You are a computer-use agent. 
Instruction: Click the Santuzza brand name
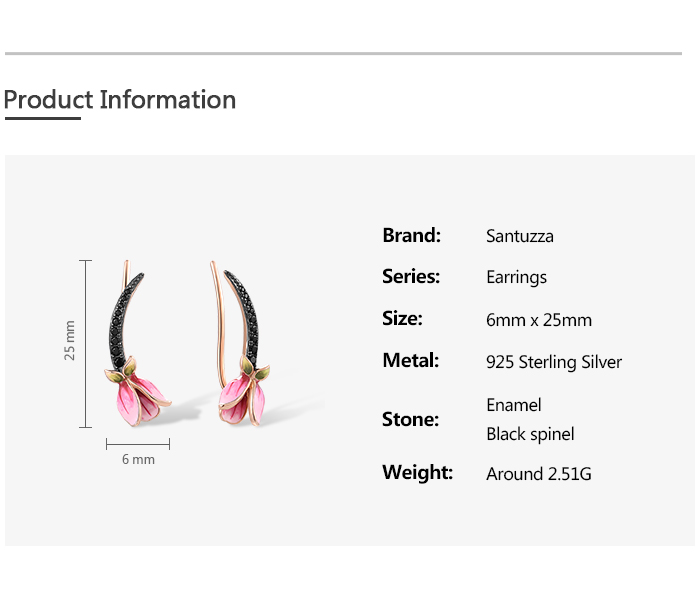pos(520,236)
